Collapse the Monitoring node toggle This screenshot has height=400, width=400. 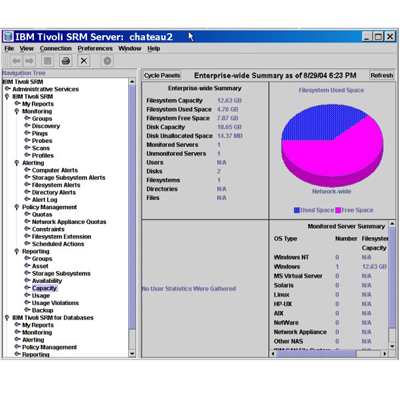(x=17, y=111)
